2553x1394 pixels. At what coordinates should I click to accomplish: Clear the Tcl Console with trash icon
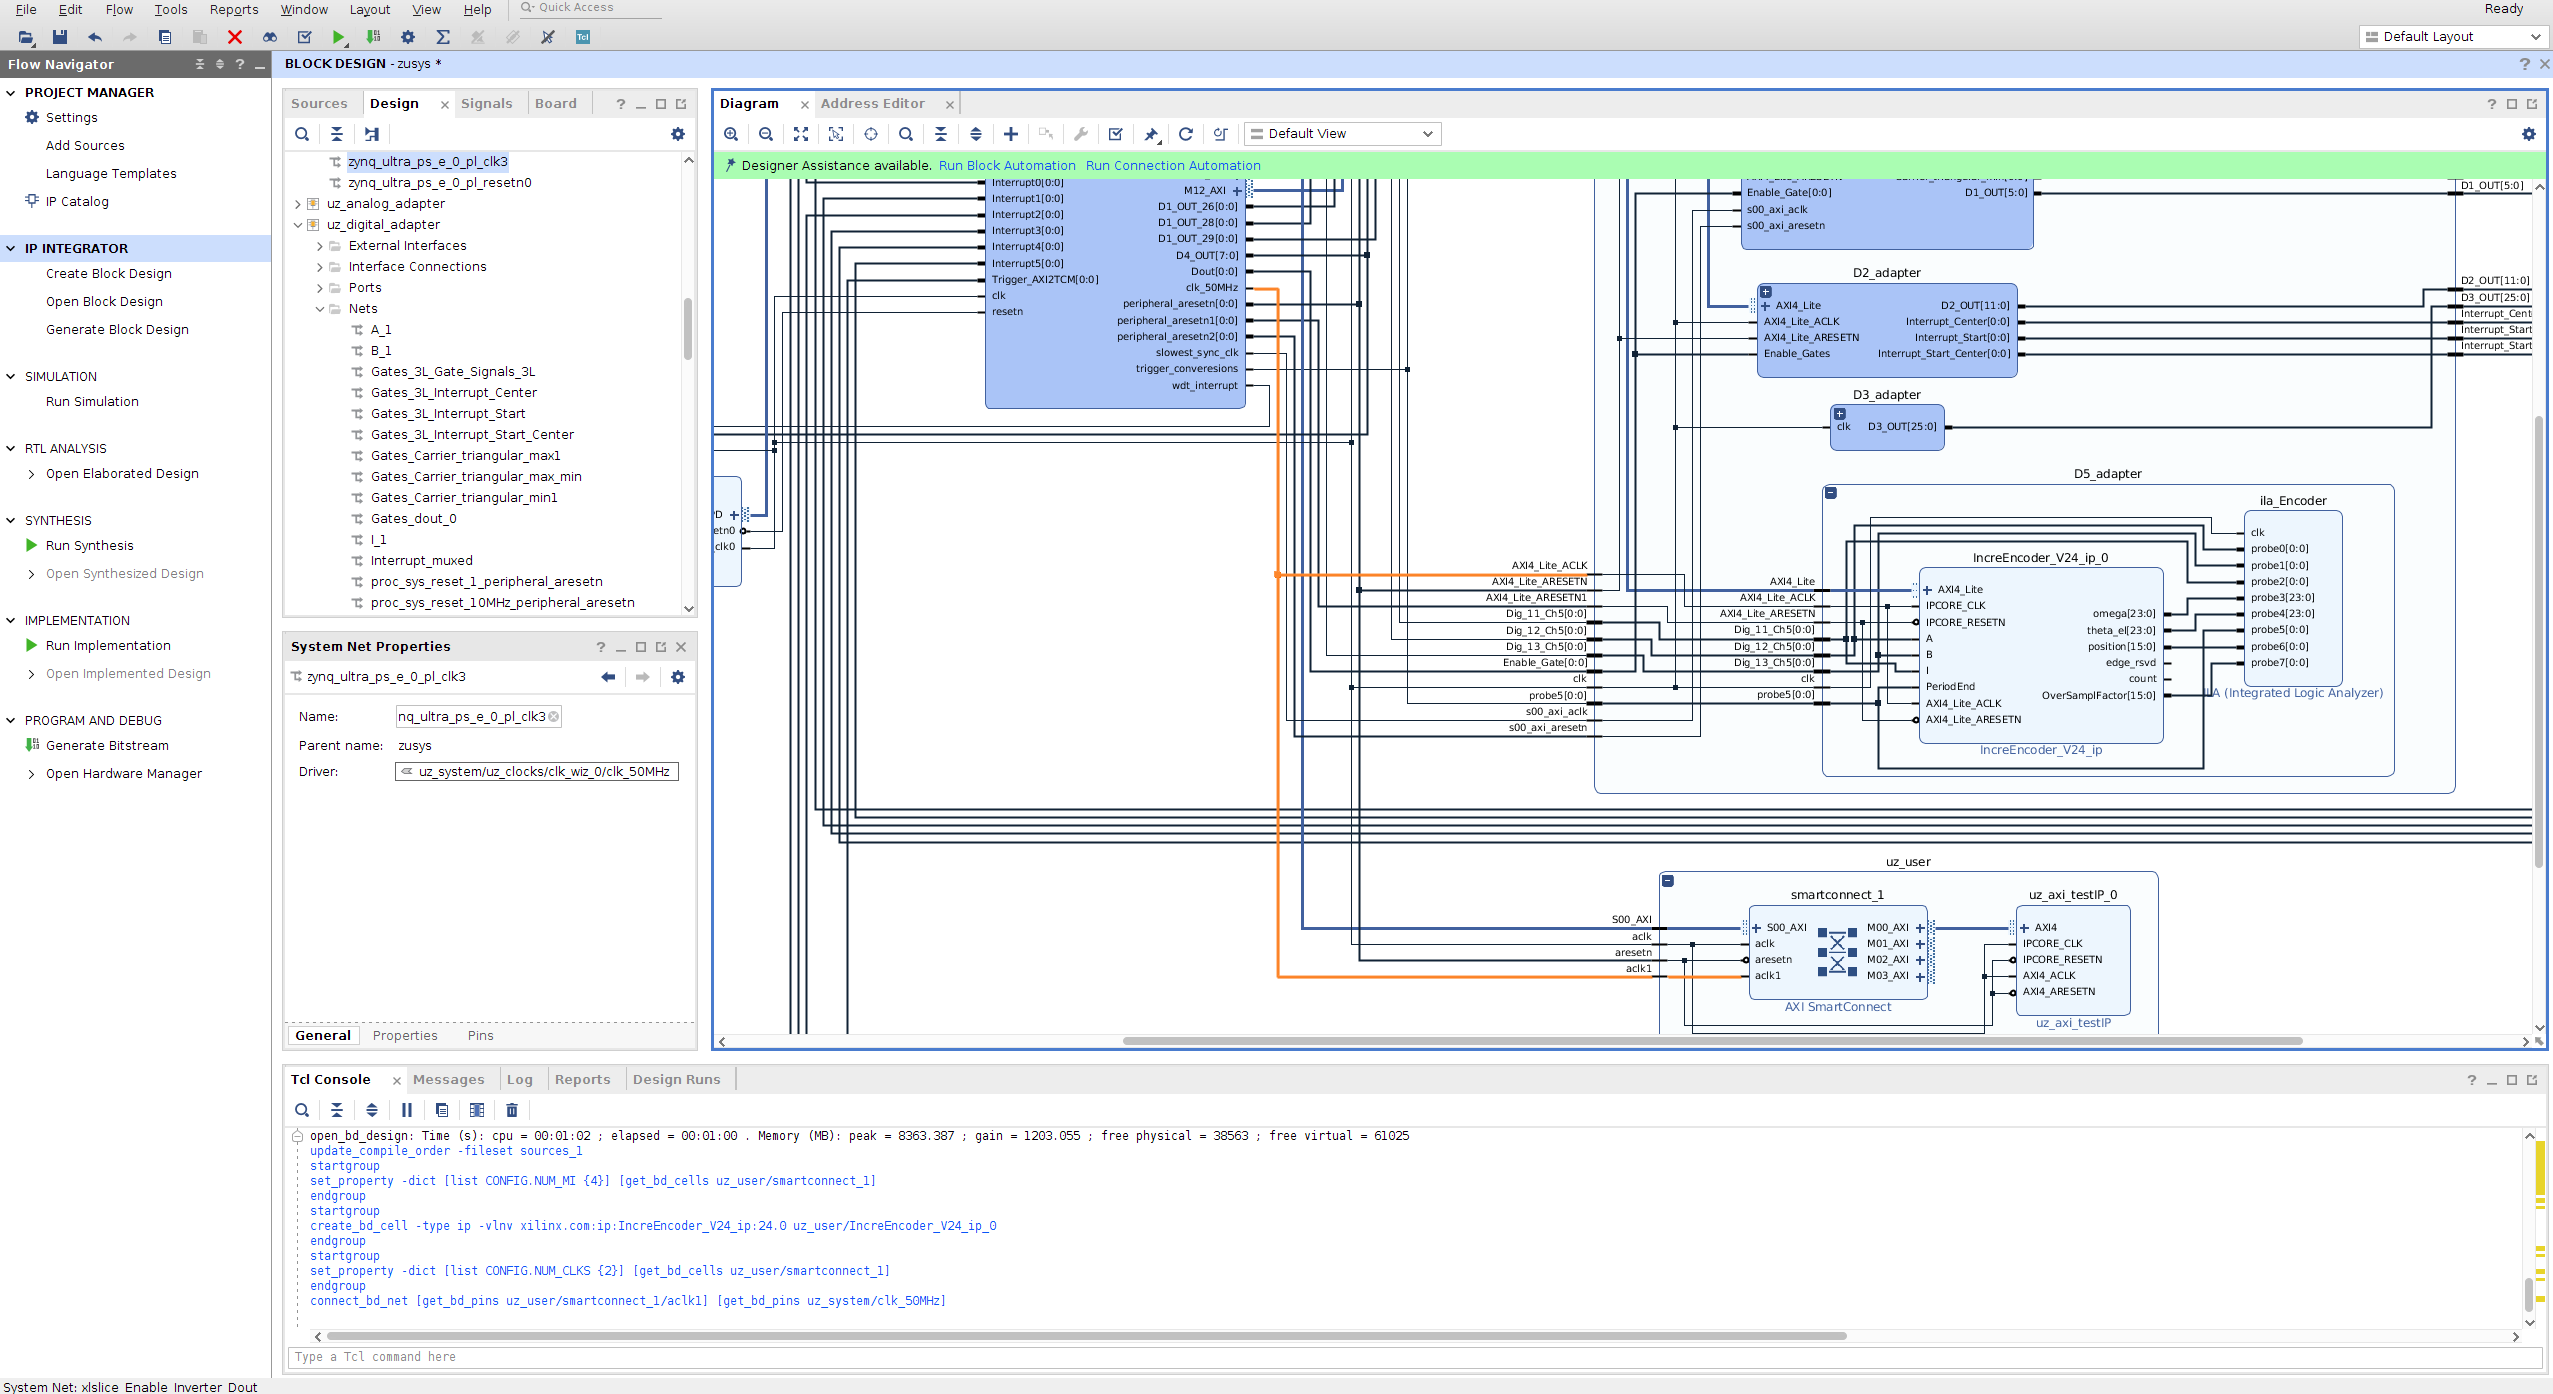click(x=512, y=1110)
